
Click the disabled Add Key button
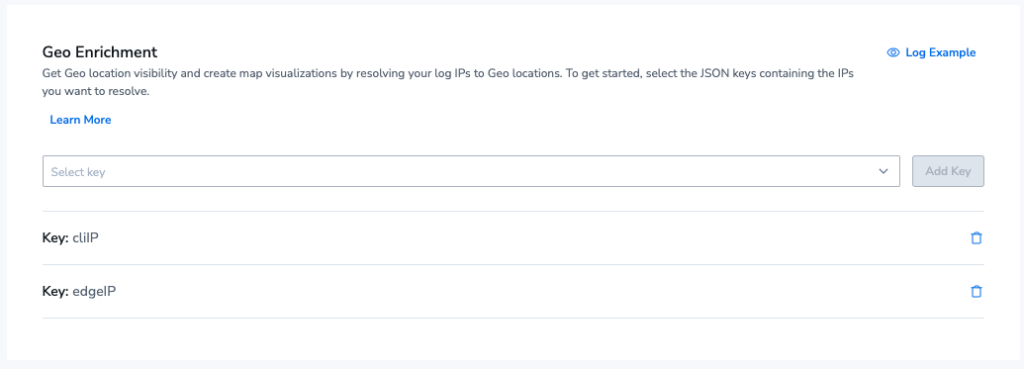tap(948, 171)
